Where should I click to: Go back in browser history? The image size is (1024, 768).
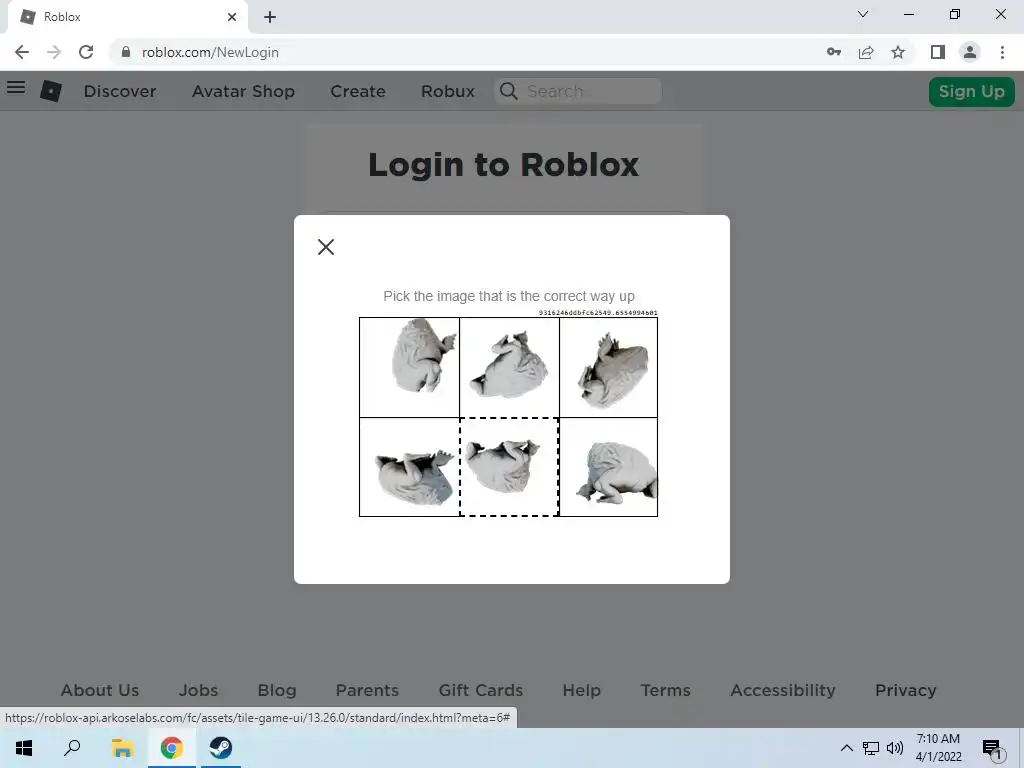pyautogui.click(x=22, y=52)
